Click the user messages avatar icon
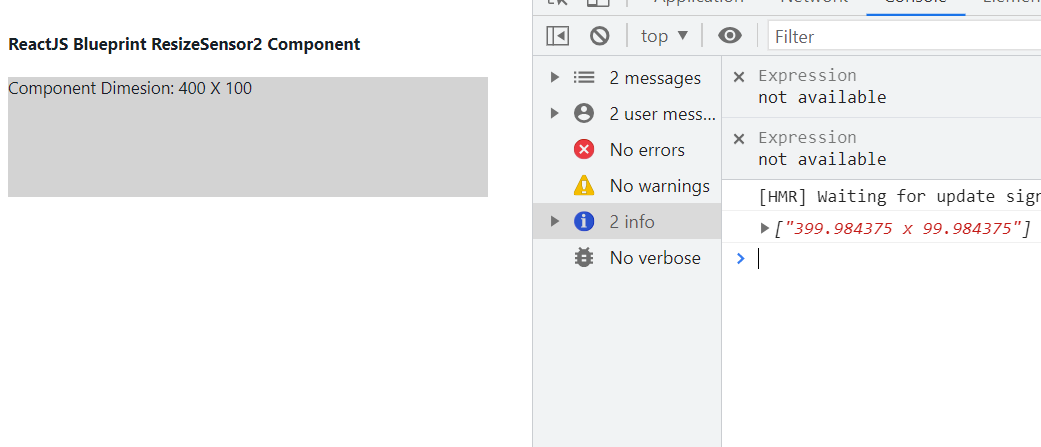Image resolution: width=1041 pixels, height=447 pixels. point(584,114)
